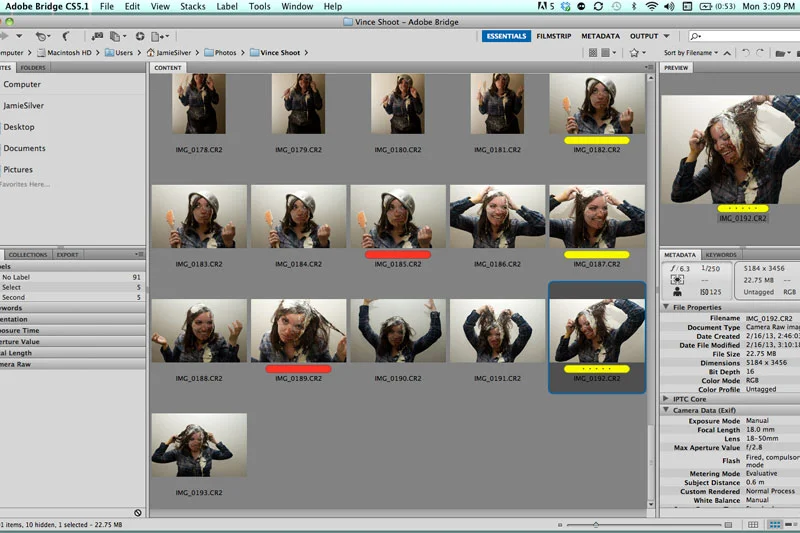Toggle ascending sort order arrow
This screenshot has height=533, width=800.
point(727,53)
